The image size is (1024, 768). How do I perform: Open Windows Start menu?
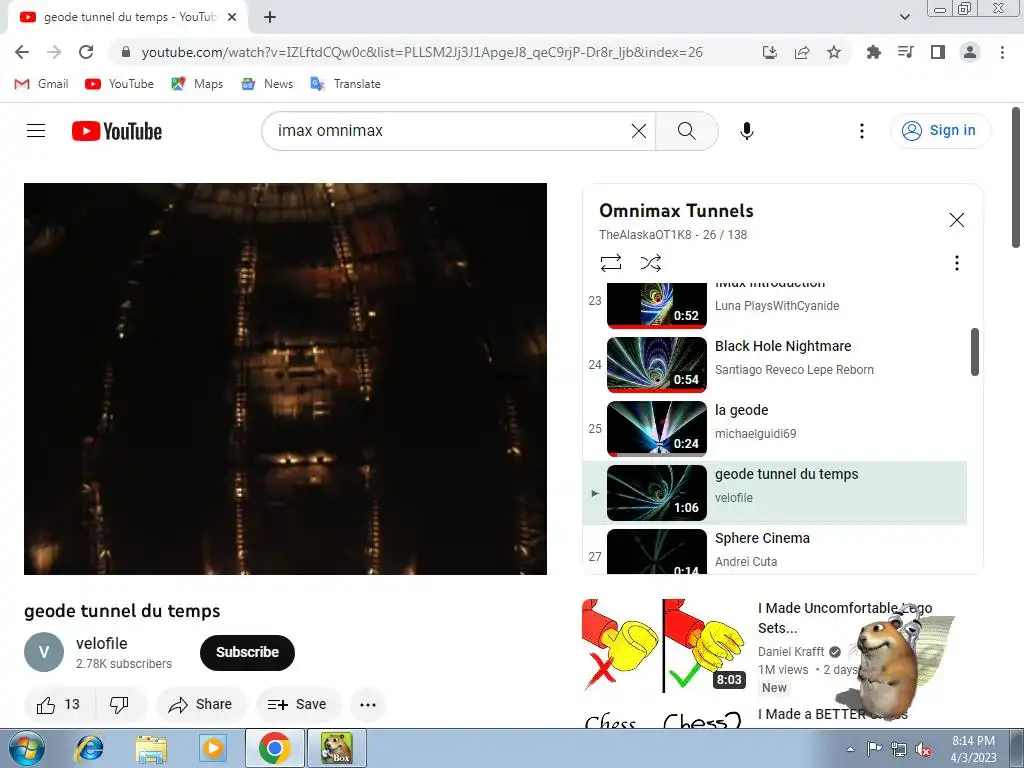point(26,748)
